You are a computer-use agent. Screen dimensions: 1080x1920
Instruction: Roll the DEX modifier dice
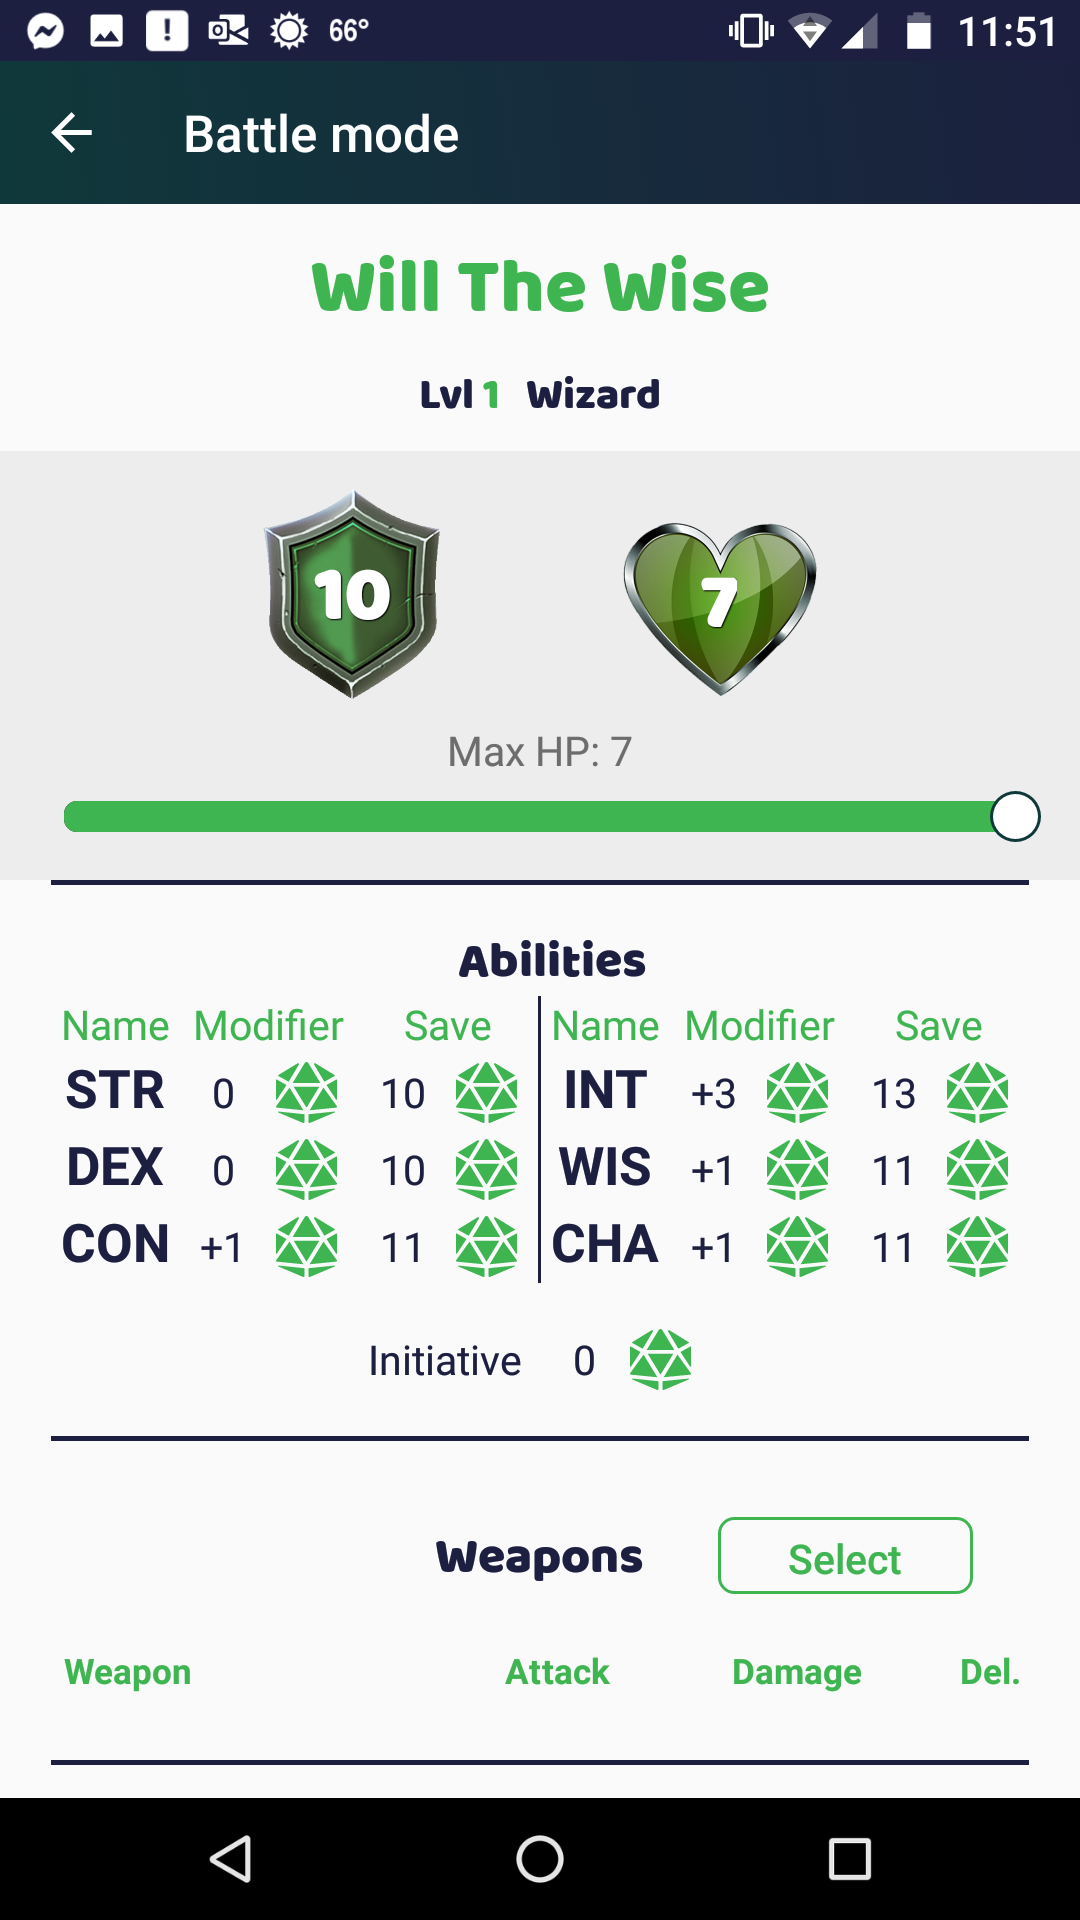(306, 1170)
